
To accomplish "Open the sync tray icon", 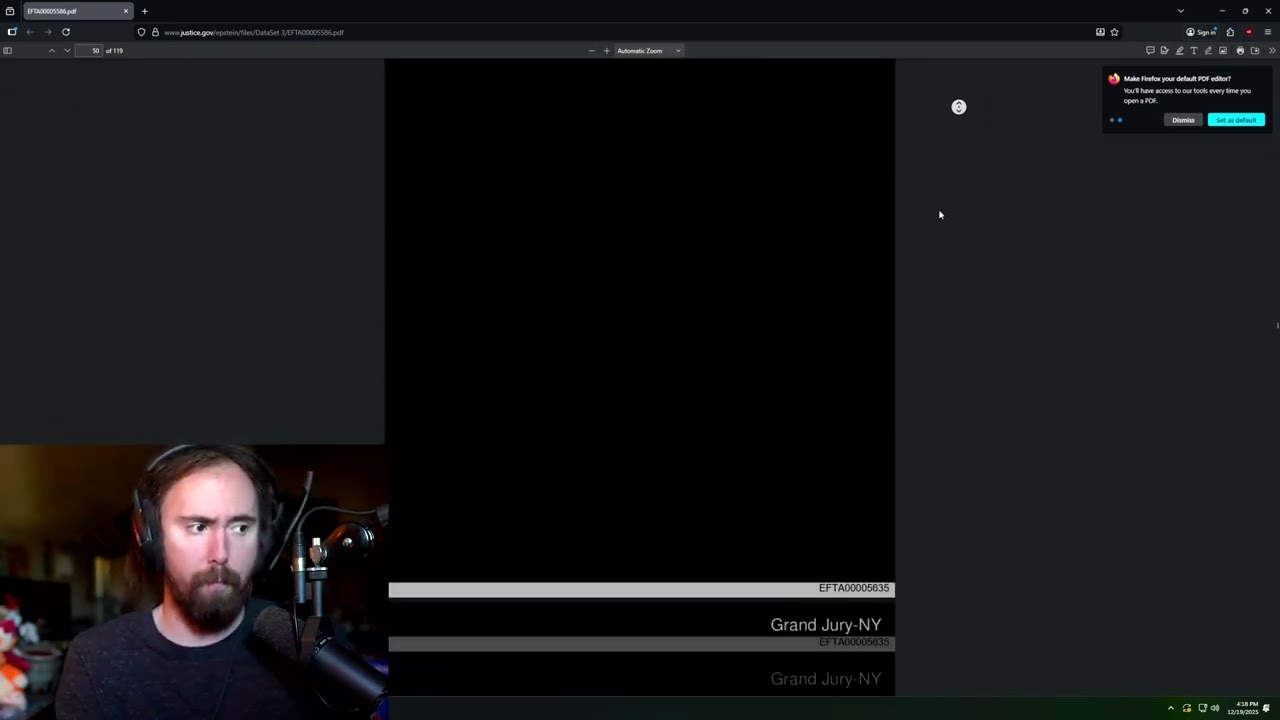I will click(1187, 708).
